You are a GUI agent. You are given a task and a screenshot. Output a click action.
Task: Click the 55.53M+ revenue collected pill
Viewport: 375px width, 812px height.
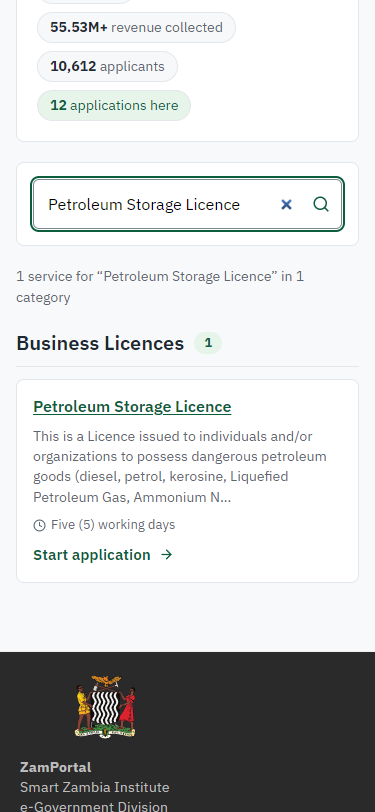[136, 27]
